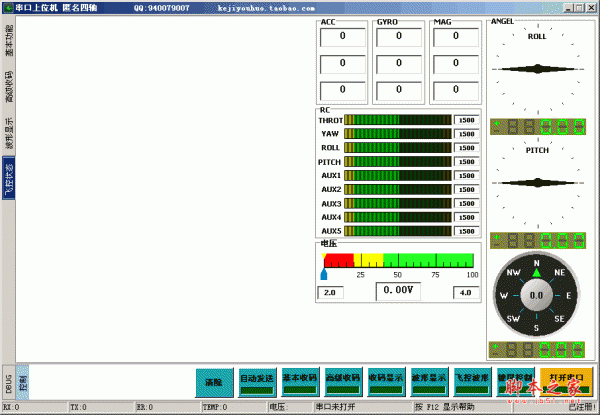Click the voltage color gauge bar
This screenshot has height=415, width=600.
(x=398, y=260)
